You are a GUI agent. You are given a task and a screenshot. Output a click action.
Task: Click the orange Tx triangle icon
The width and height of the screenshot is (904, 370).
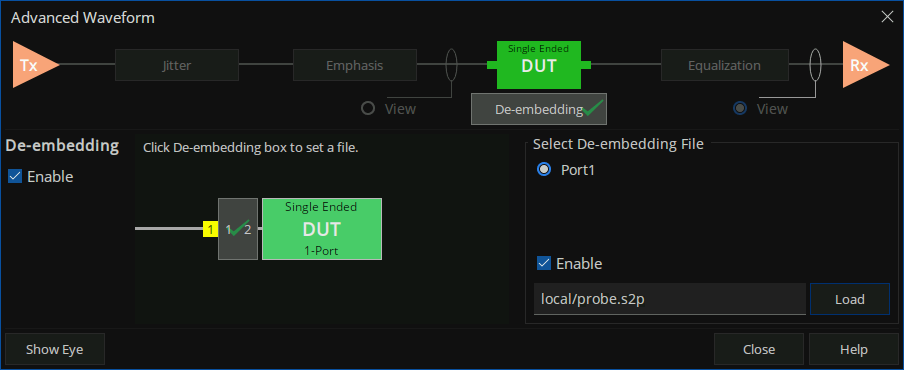(33, 65)
